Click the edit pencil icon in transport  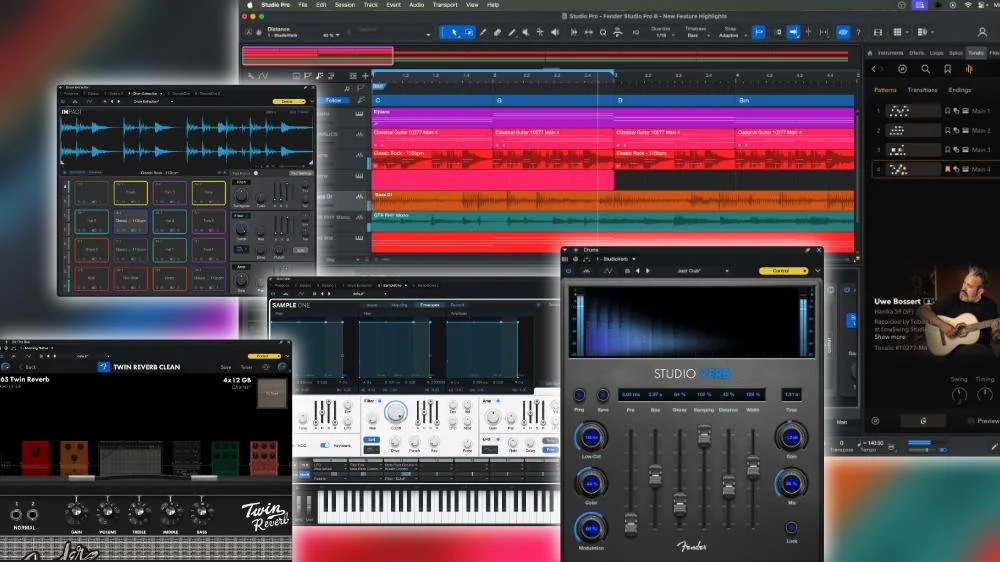pyautogui.click(x=994, y=447)
